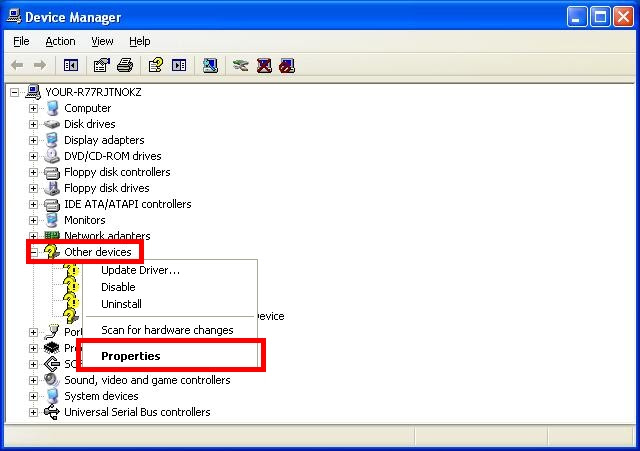This screenshot has height=451, width=640.
Task: Click the IDE ATA/ATAPI controllers icon
Action: tap(52, 204)
